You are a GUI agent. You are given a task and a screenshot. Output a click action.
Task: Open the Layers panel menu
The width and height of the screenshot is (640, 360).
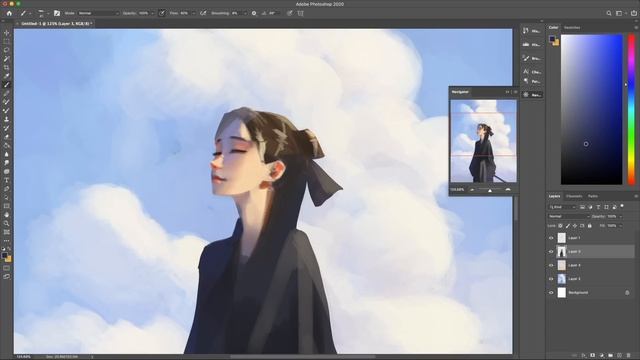tap(636, 196)
